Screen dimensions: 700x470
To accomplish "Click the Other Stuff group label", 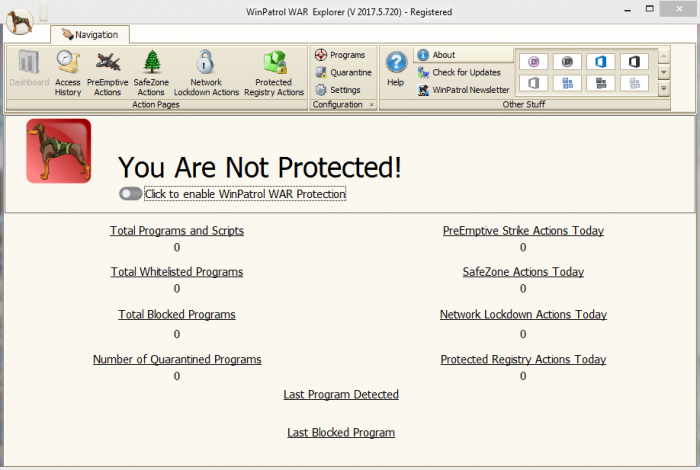I will 524,104.
